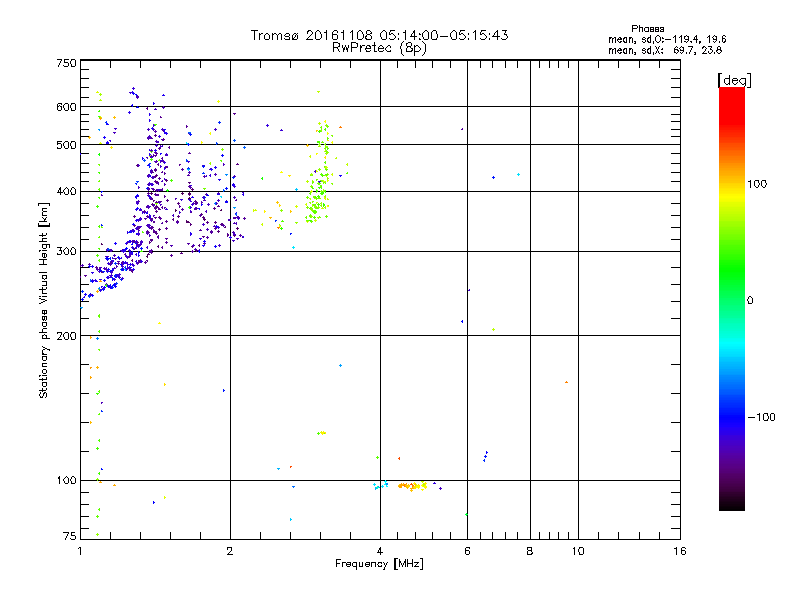Click the x-axis tick label "16"
The width and height of the screenshot is (800, 600).
[x=680, y=551]
